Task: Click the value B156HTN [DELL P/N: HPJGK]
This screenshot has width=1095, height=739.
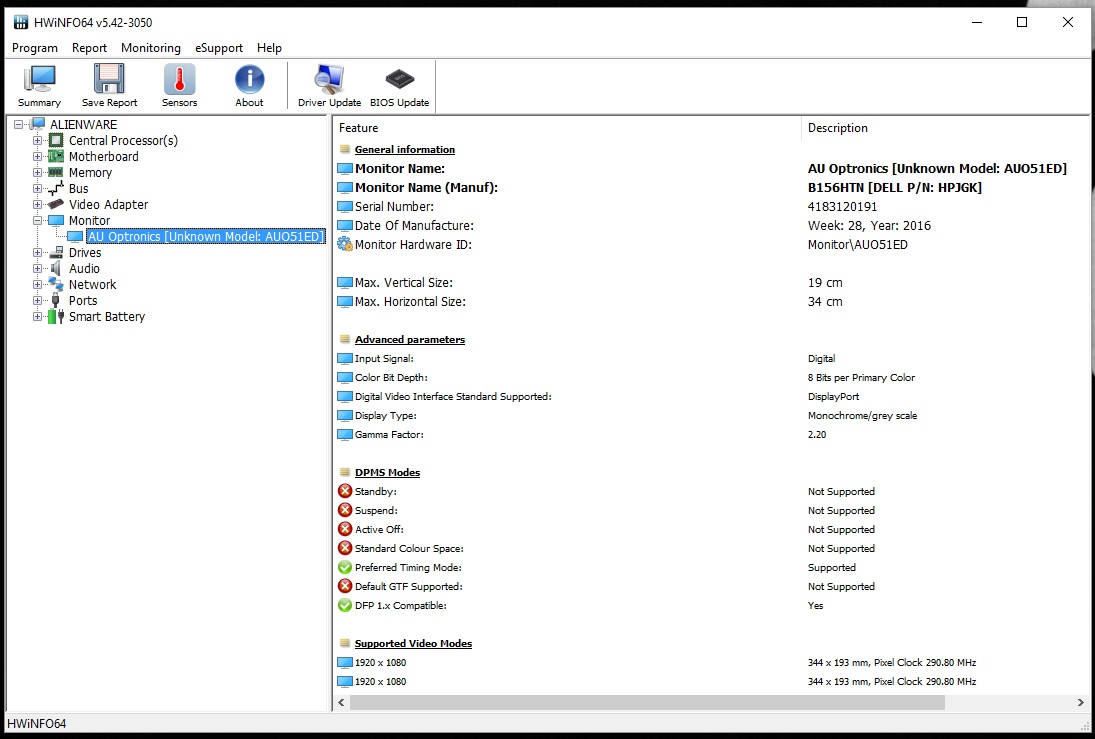Action: tap(895, 187)
